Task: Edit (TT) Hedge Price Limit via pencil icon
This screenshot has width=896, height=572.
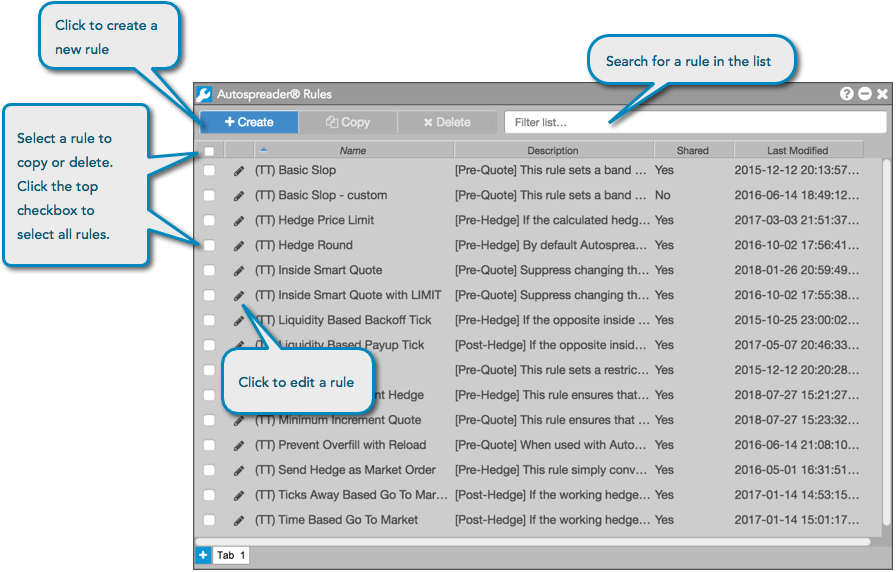Action: tap(239, 221)
